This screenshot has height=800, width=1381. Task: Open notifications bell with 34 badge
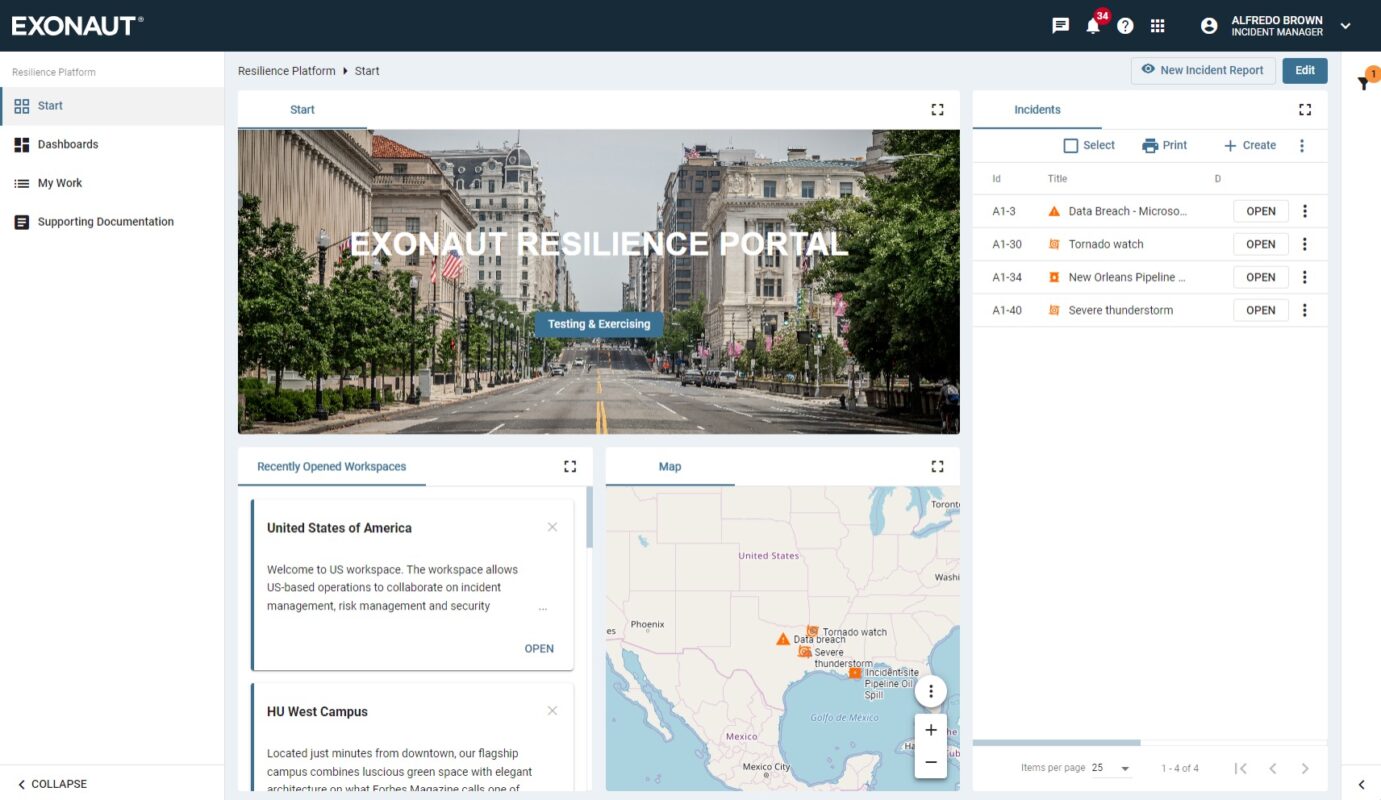tap(1094, 24)
